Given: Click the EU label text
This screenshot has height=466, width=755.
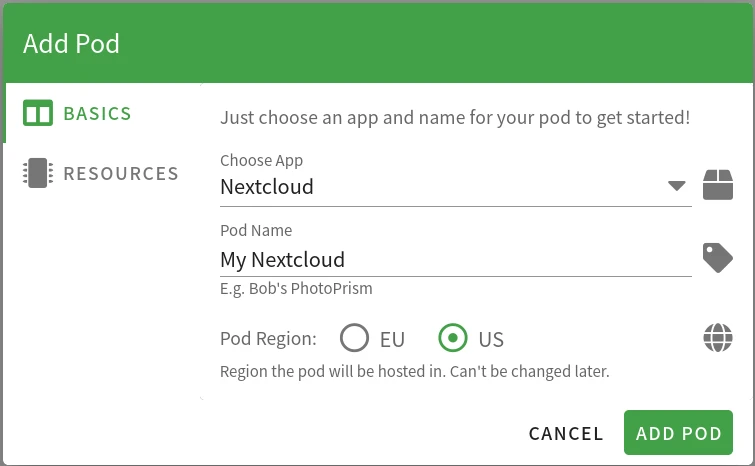Looking at the screenshot, I should pyautogui.click(x=392, y=339).
